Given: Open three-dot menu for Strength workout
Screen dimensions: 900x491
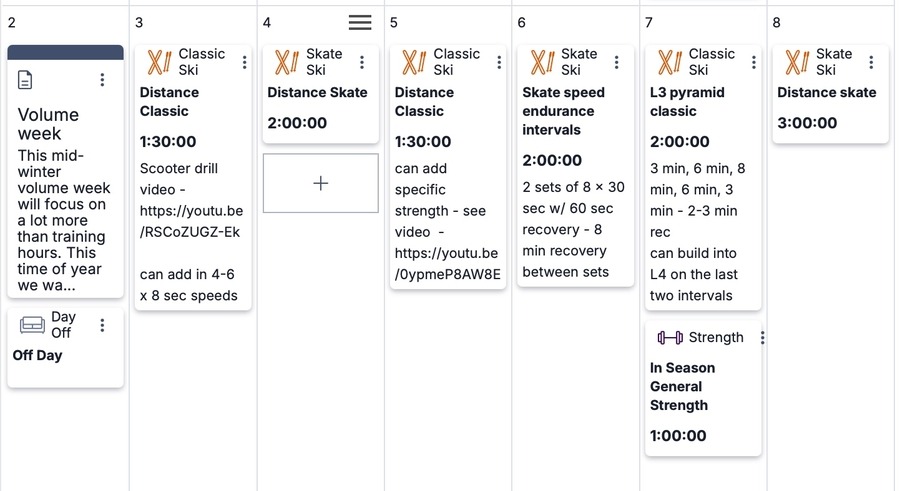Looking at the screenshot, I should 762,338.
